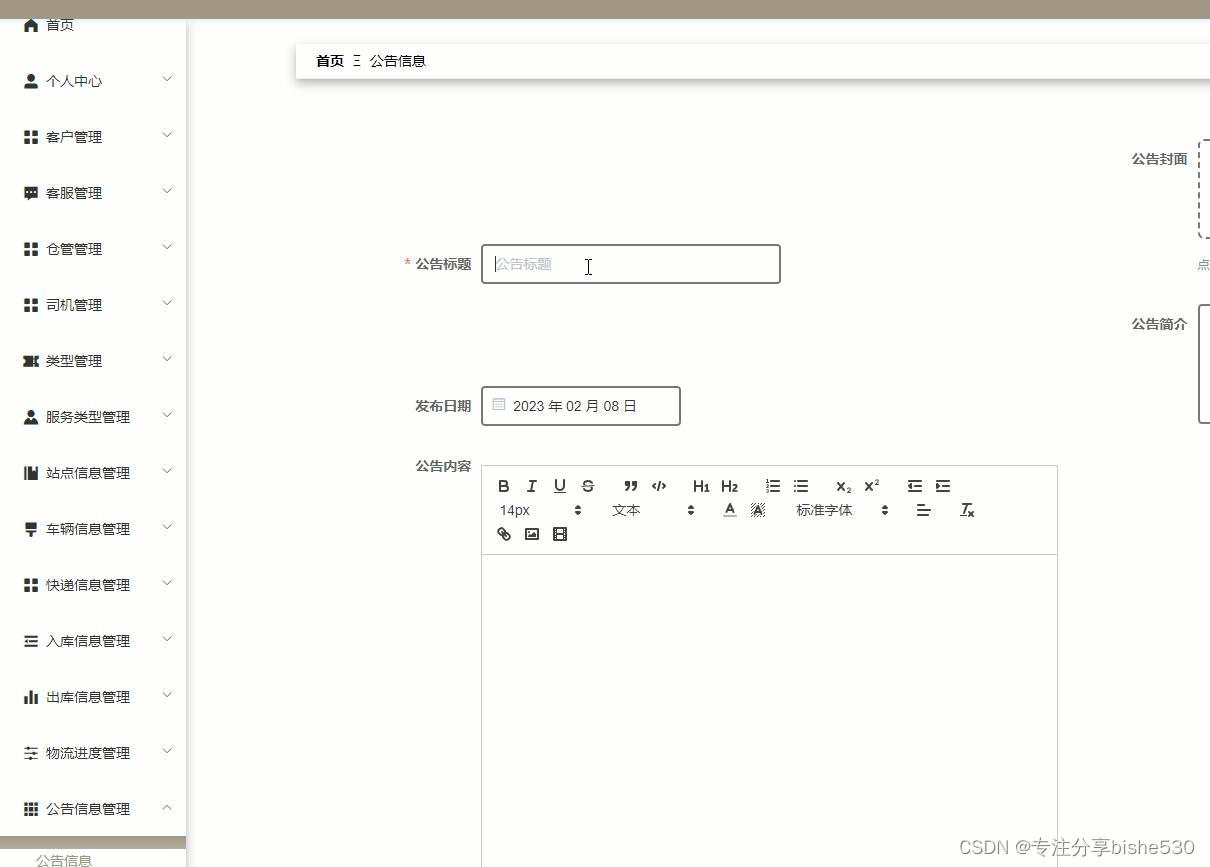
Task: Click the 公告信息 breadcrumb text
Action: pyautogui.click(x=398, y=61)
